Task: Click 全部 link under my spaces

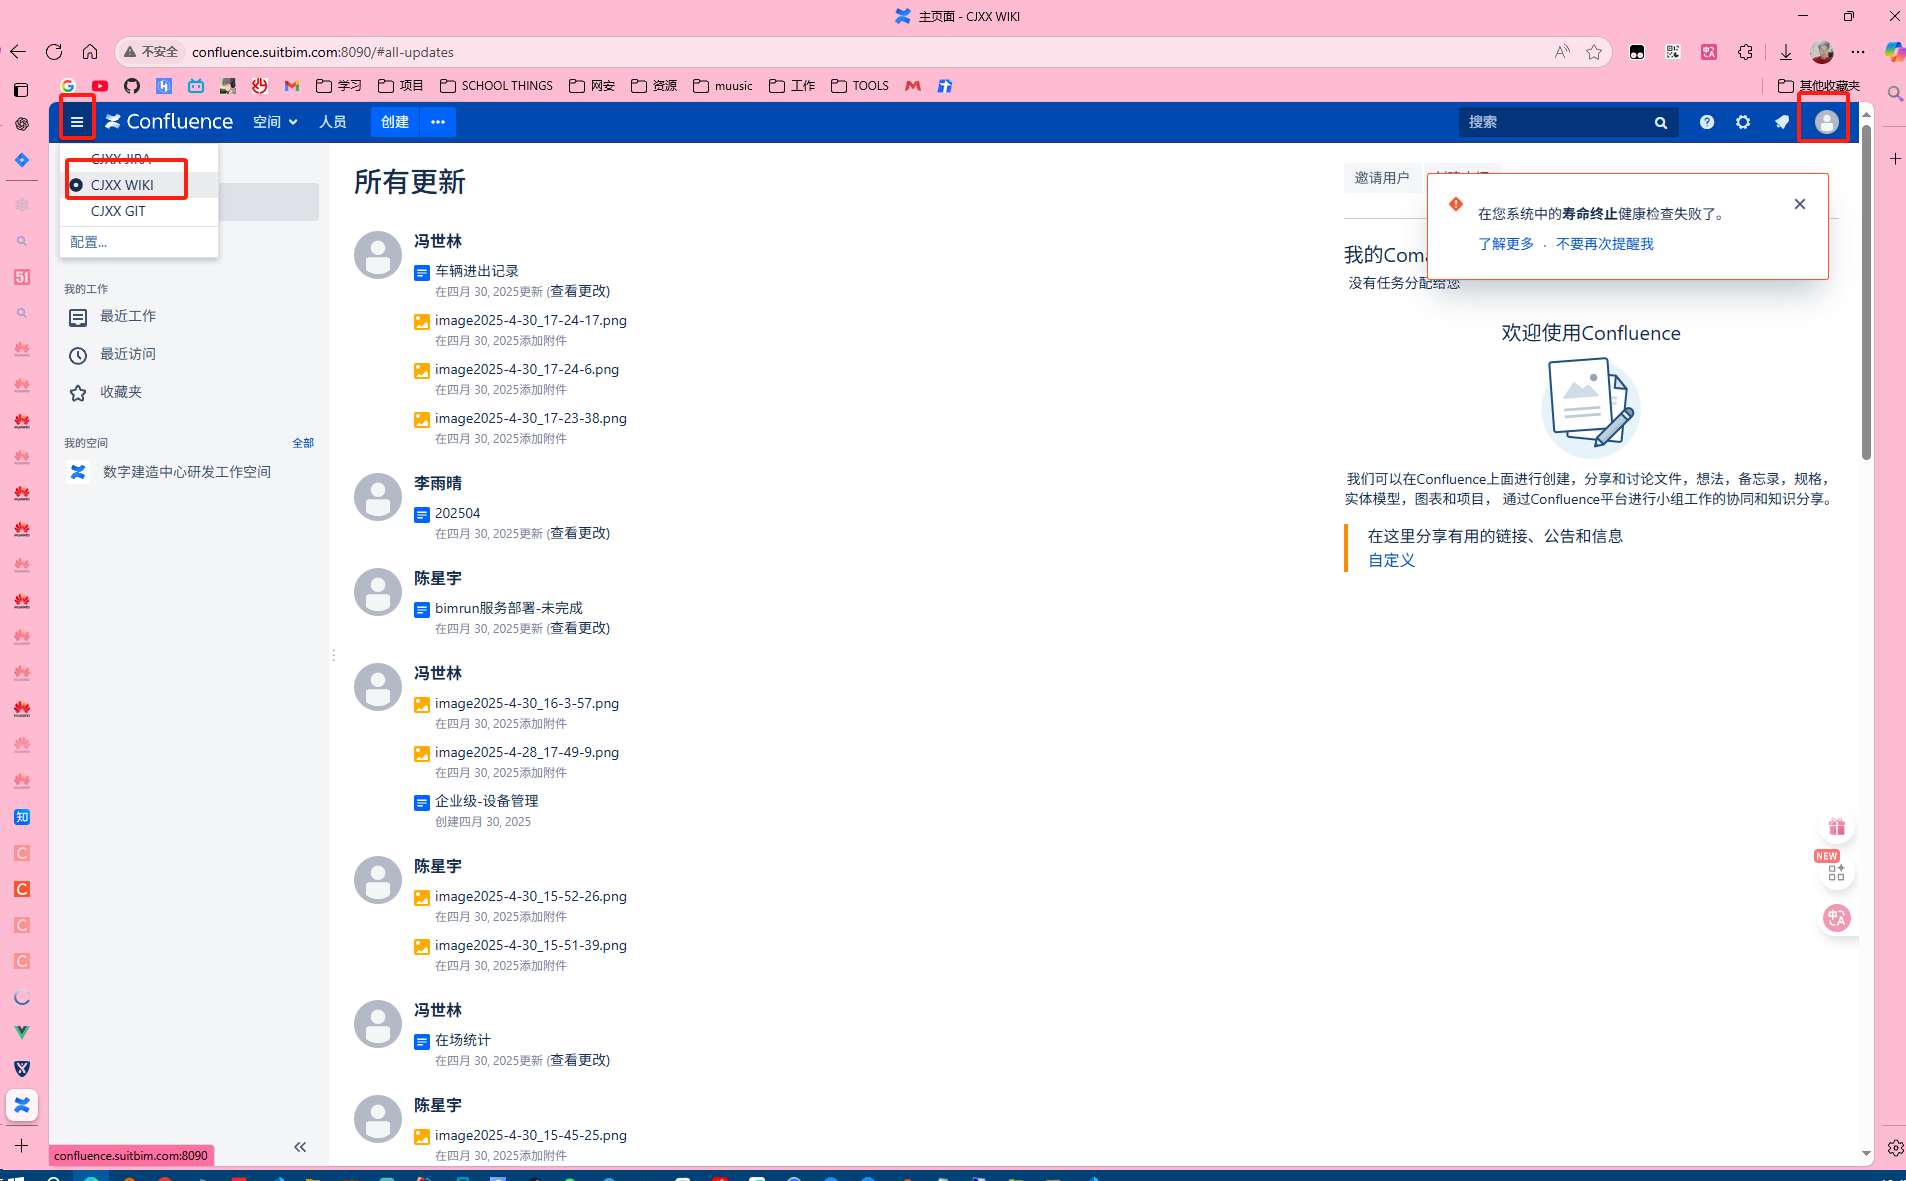Action: 303,443
